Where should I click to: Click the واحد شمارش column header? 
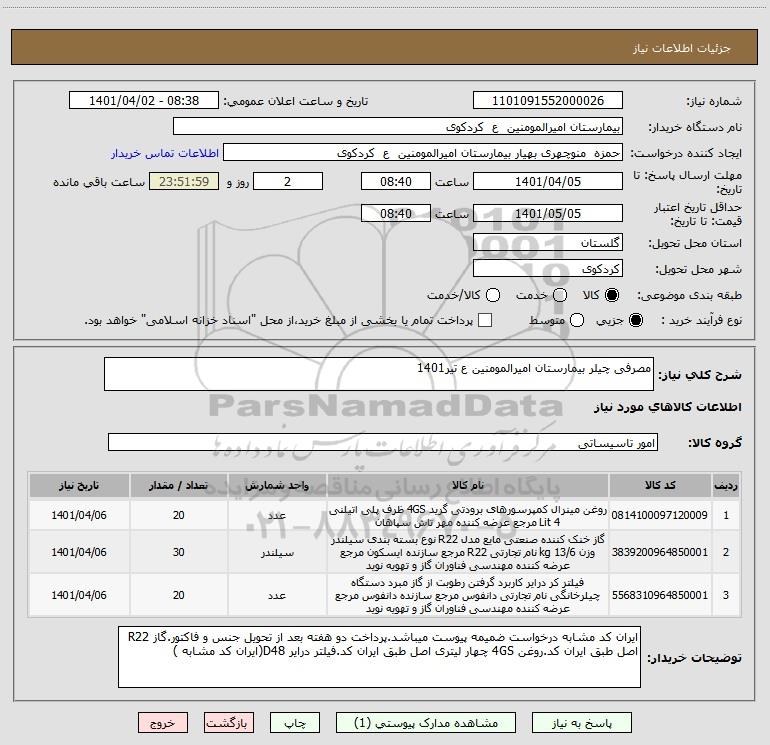(x=277, y=485)
